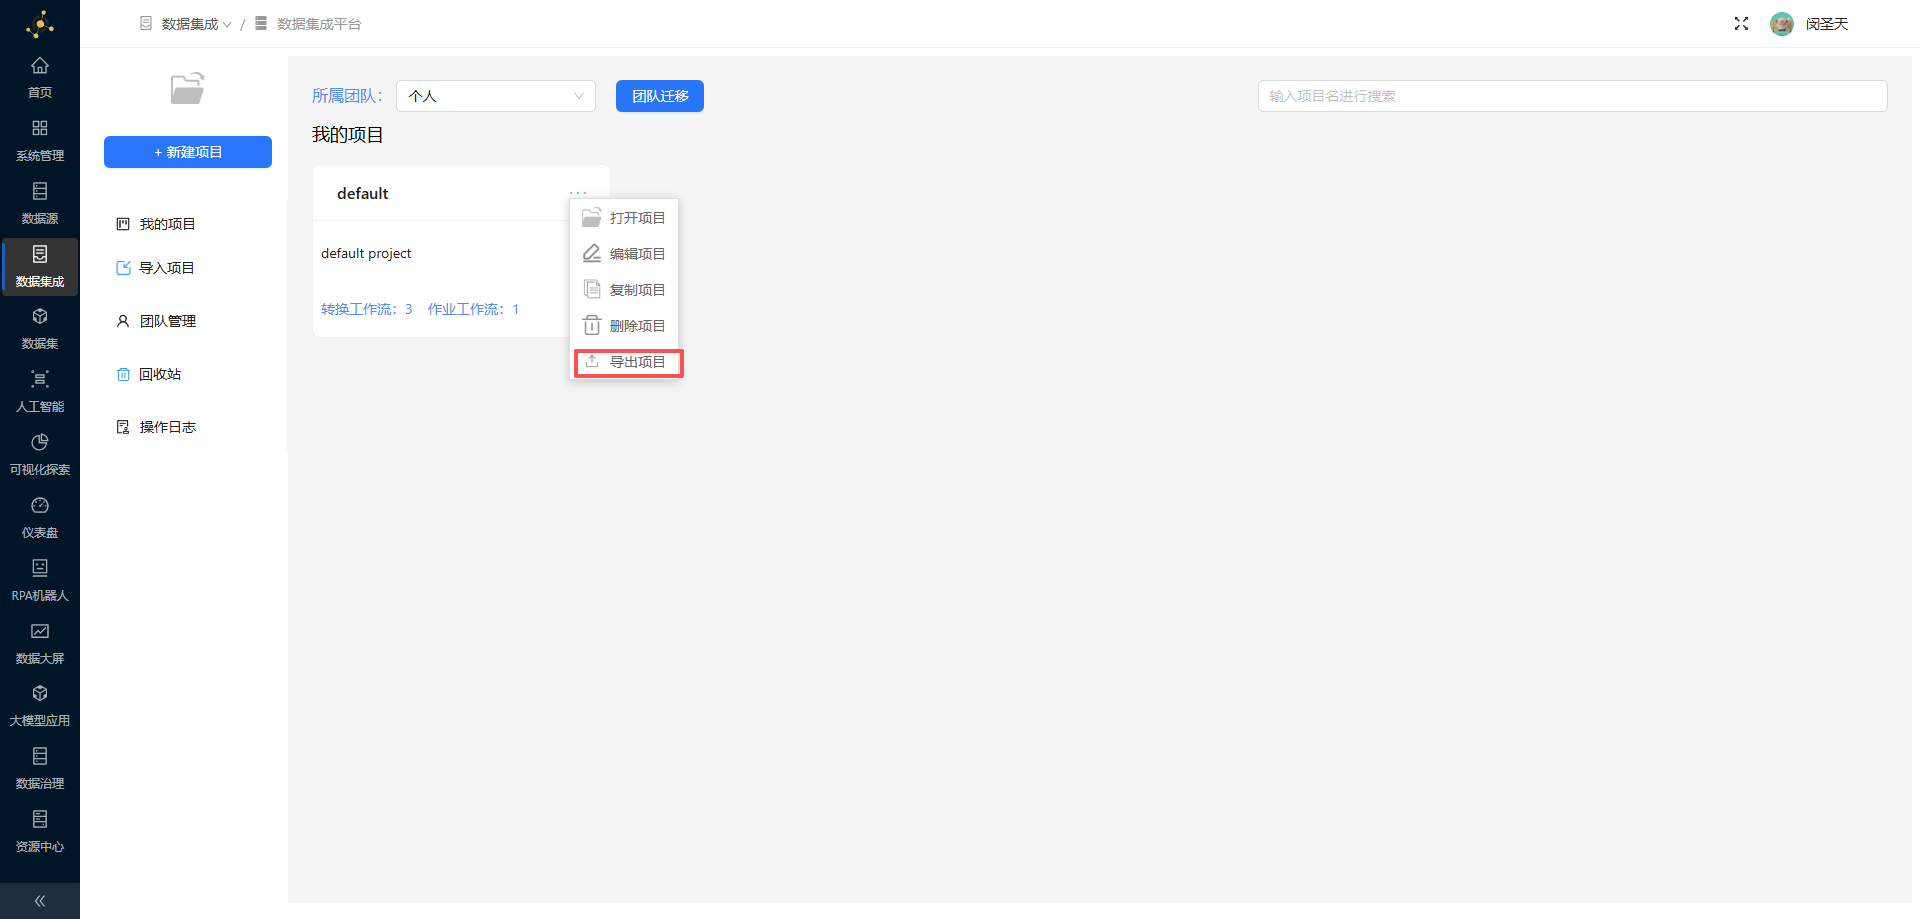Click the project name search field
The height and width of the screenshot is (919, 1920).
1571,96
